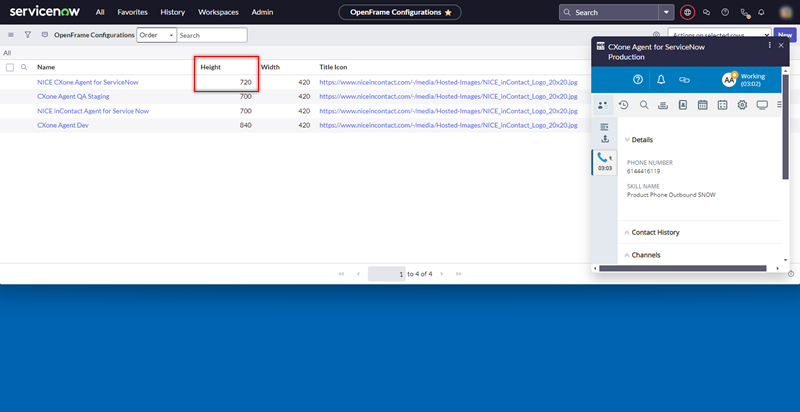
Task: Expand the Contact History section
Action: coord(652,233)
